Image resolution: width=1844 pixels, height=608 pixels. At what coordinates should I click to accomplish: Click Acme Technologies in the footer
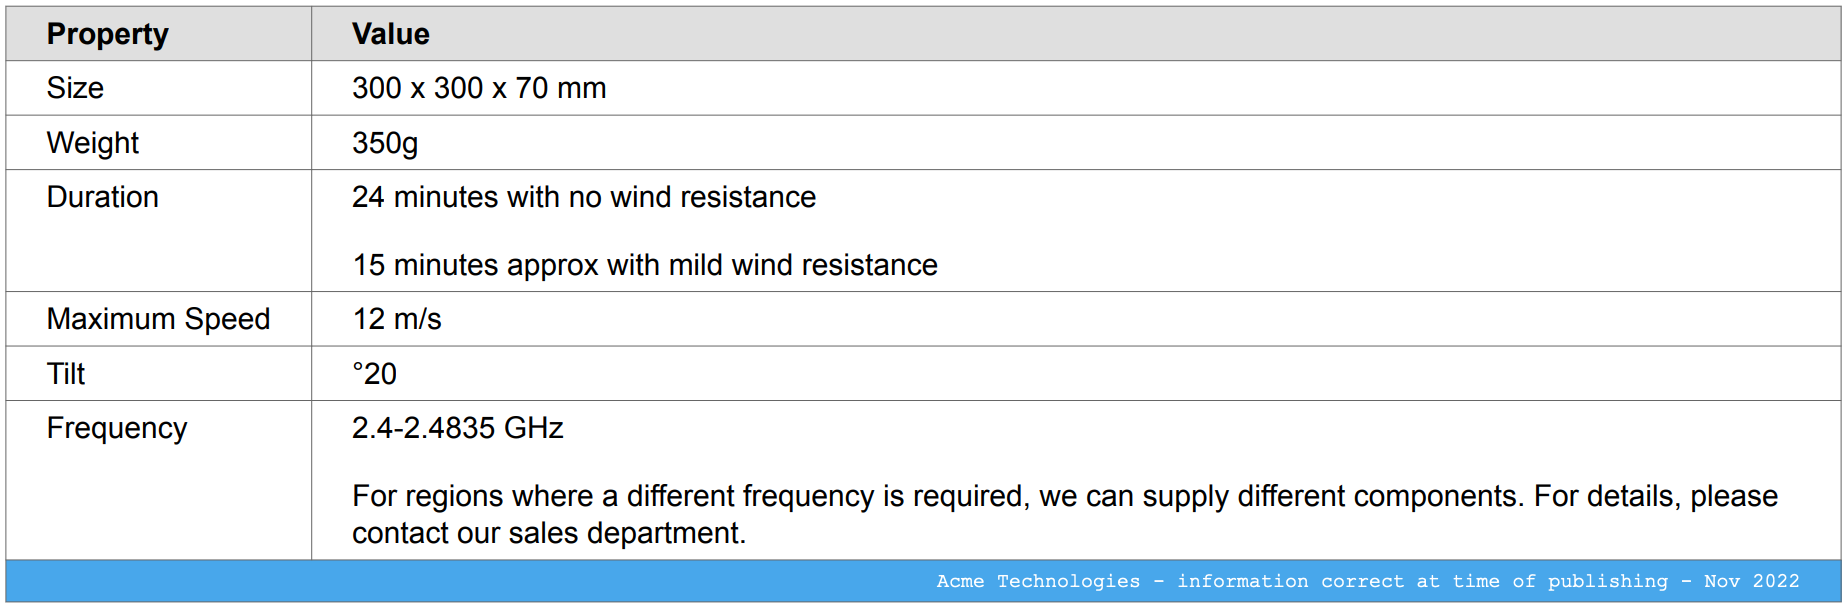[x=1037, y=581]
